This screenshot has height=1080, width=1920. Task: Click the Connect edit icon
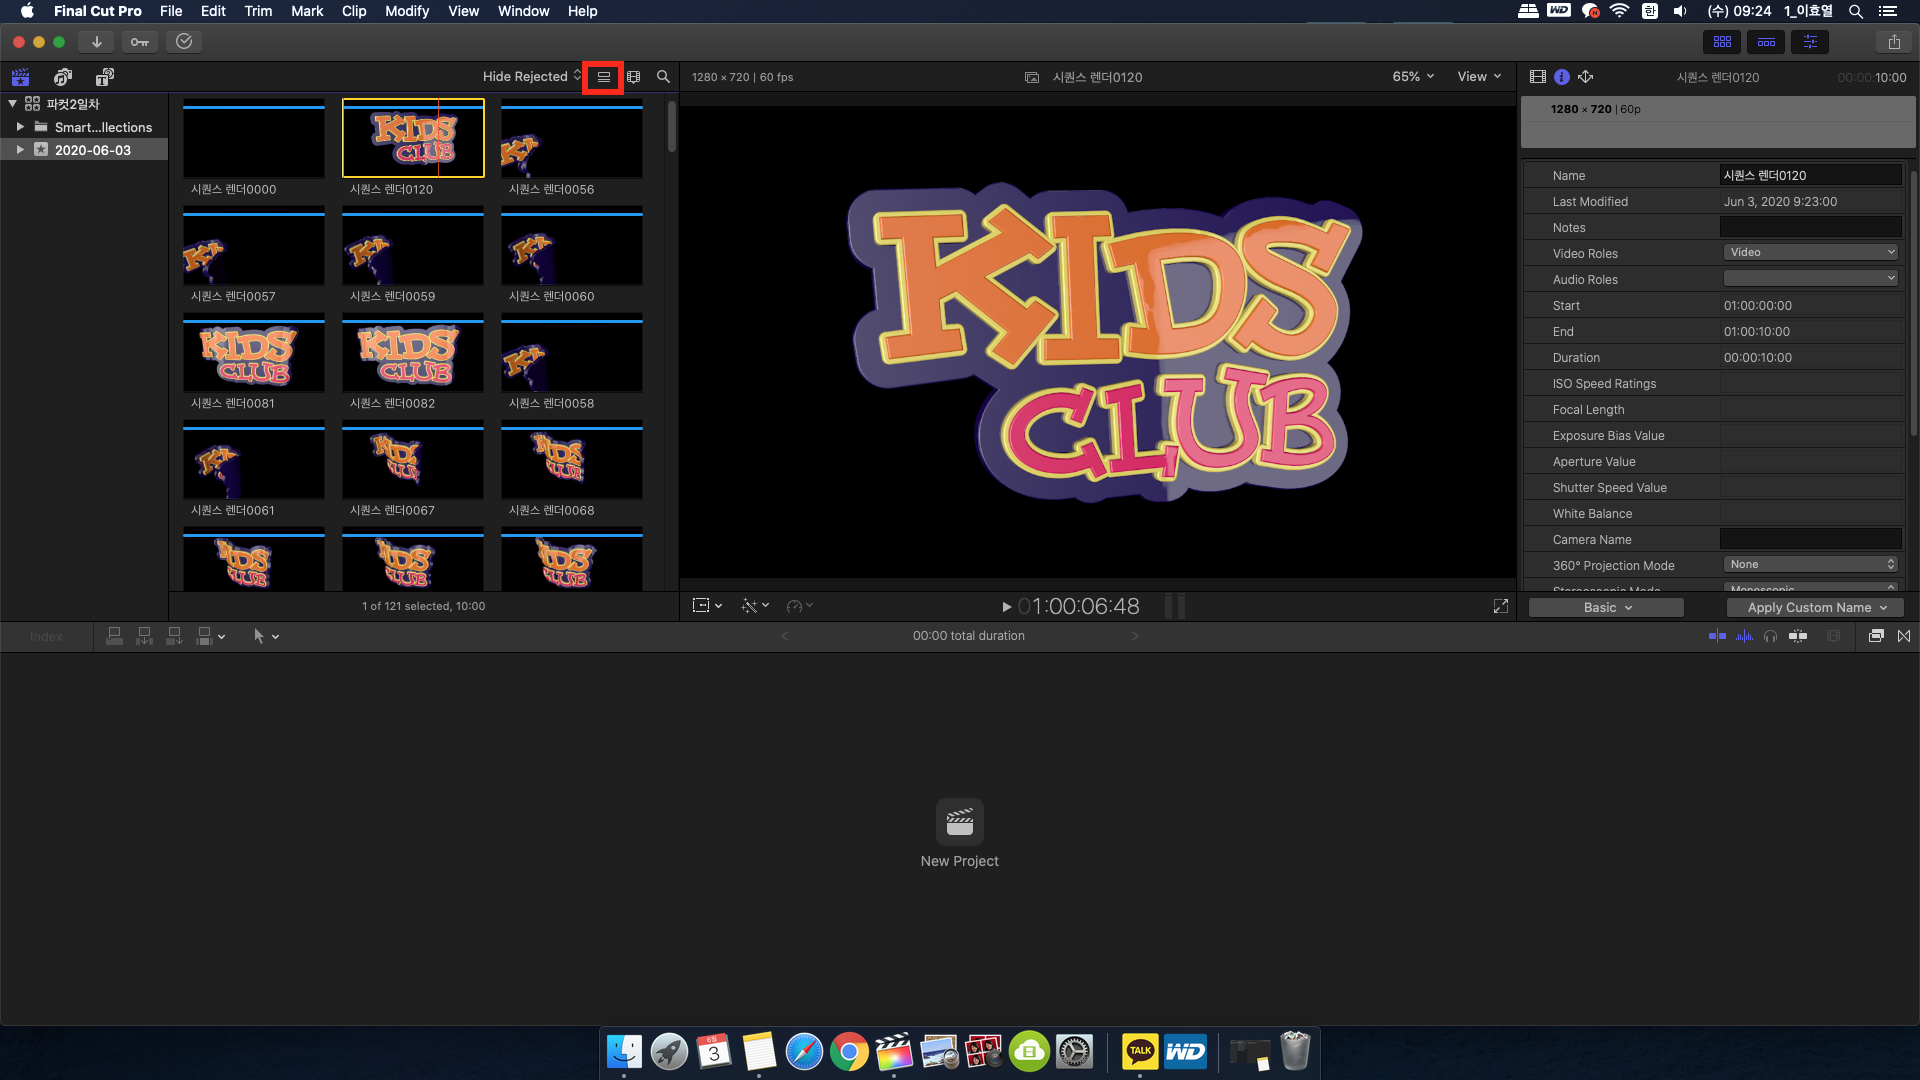coord(114,636)
